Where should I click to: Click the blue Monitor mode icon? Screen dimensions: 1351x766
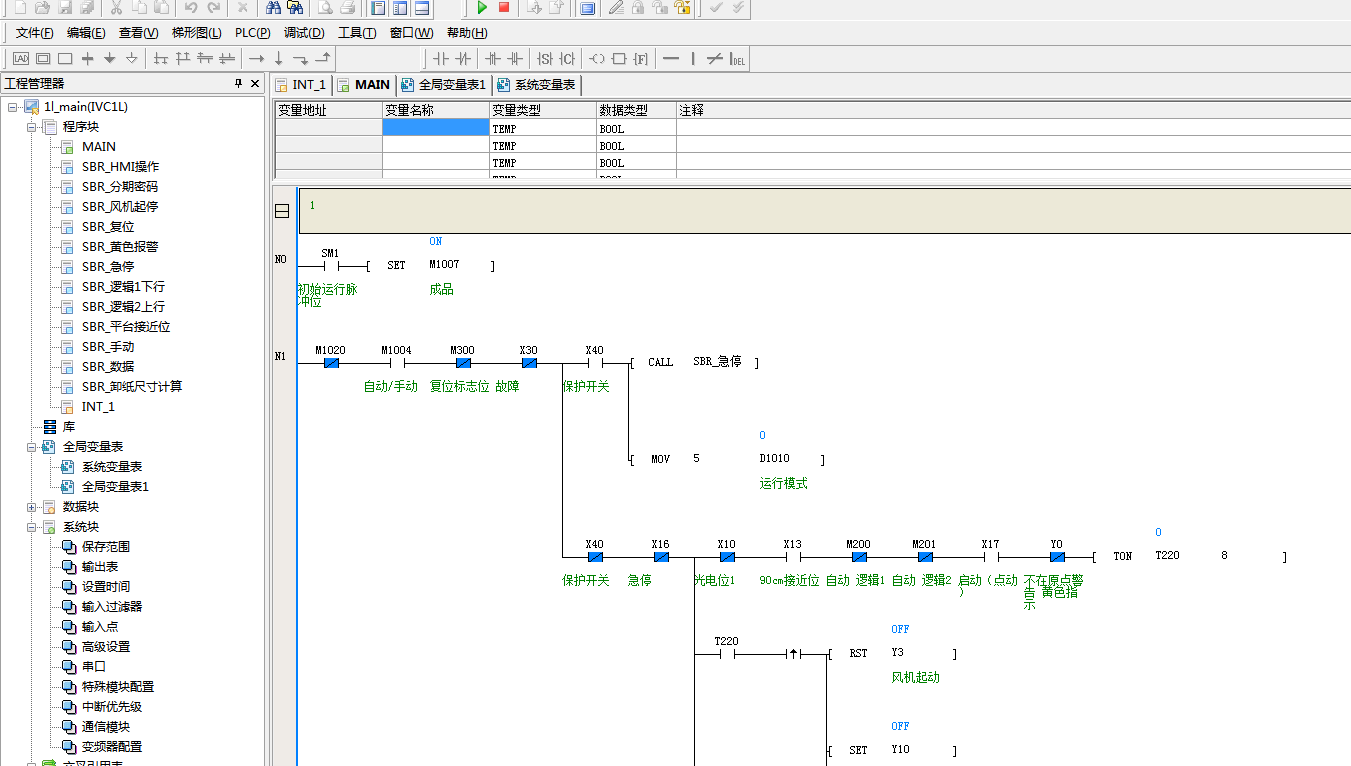point(587,7)
